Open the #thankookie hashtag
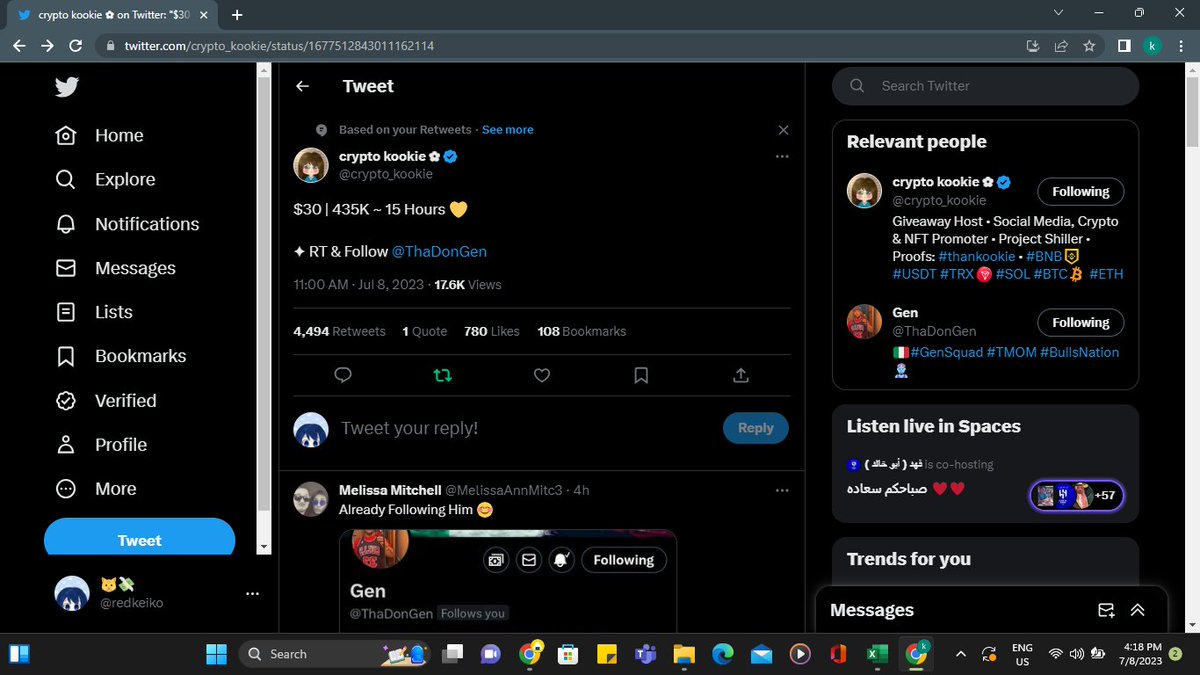Screen dimensions: 1200x675 pos(977,256)
